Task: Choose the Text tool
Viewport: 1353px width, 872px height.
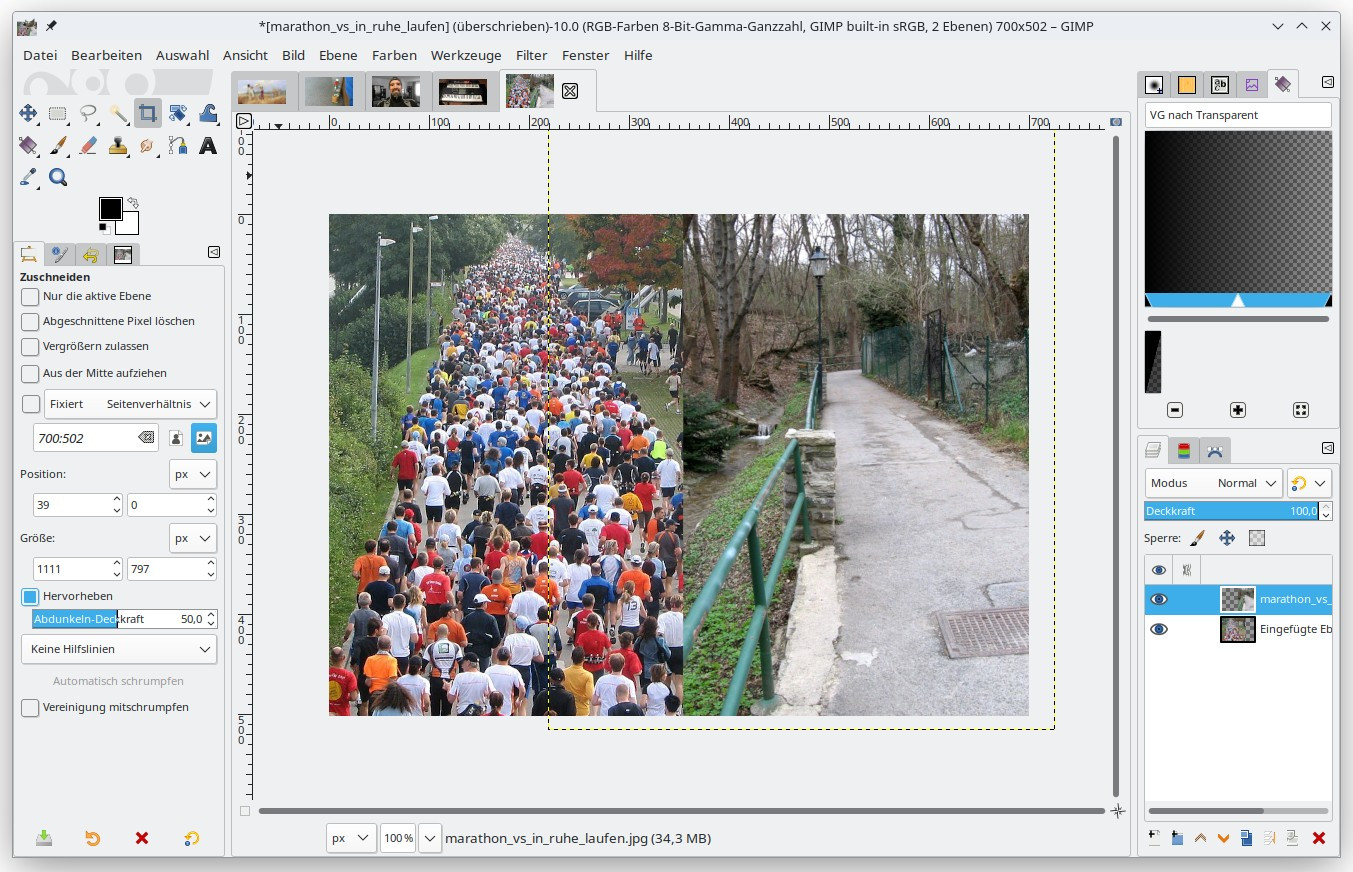Action: point(208,146)
